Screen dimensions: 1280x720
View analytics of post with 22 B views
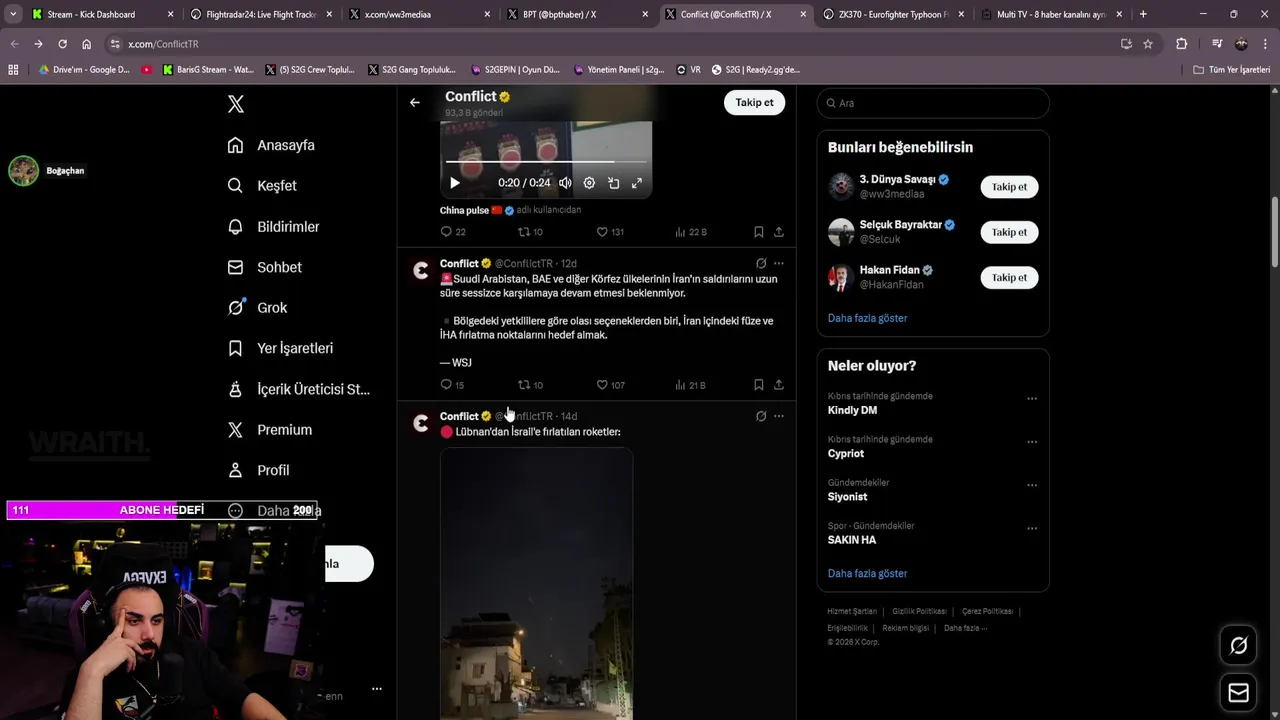(x=690, y=232)
